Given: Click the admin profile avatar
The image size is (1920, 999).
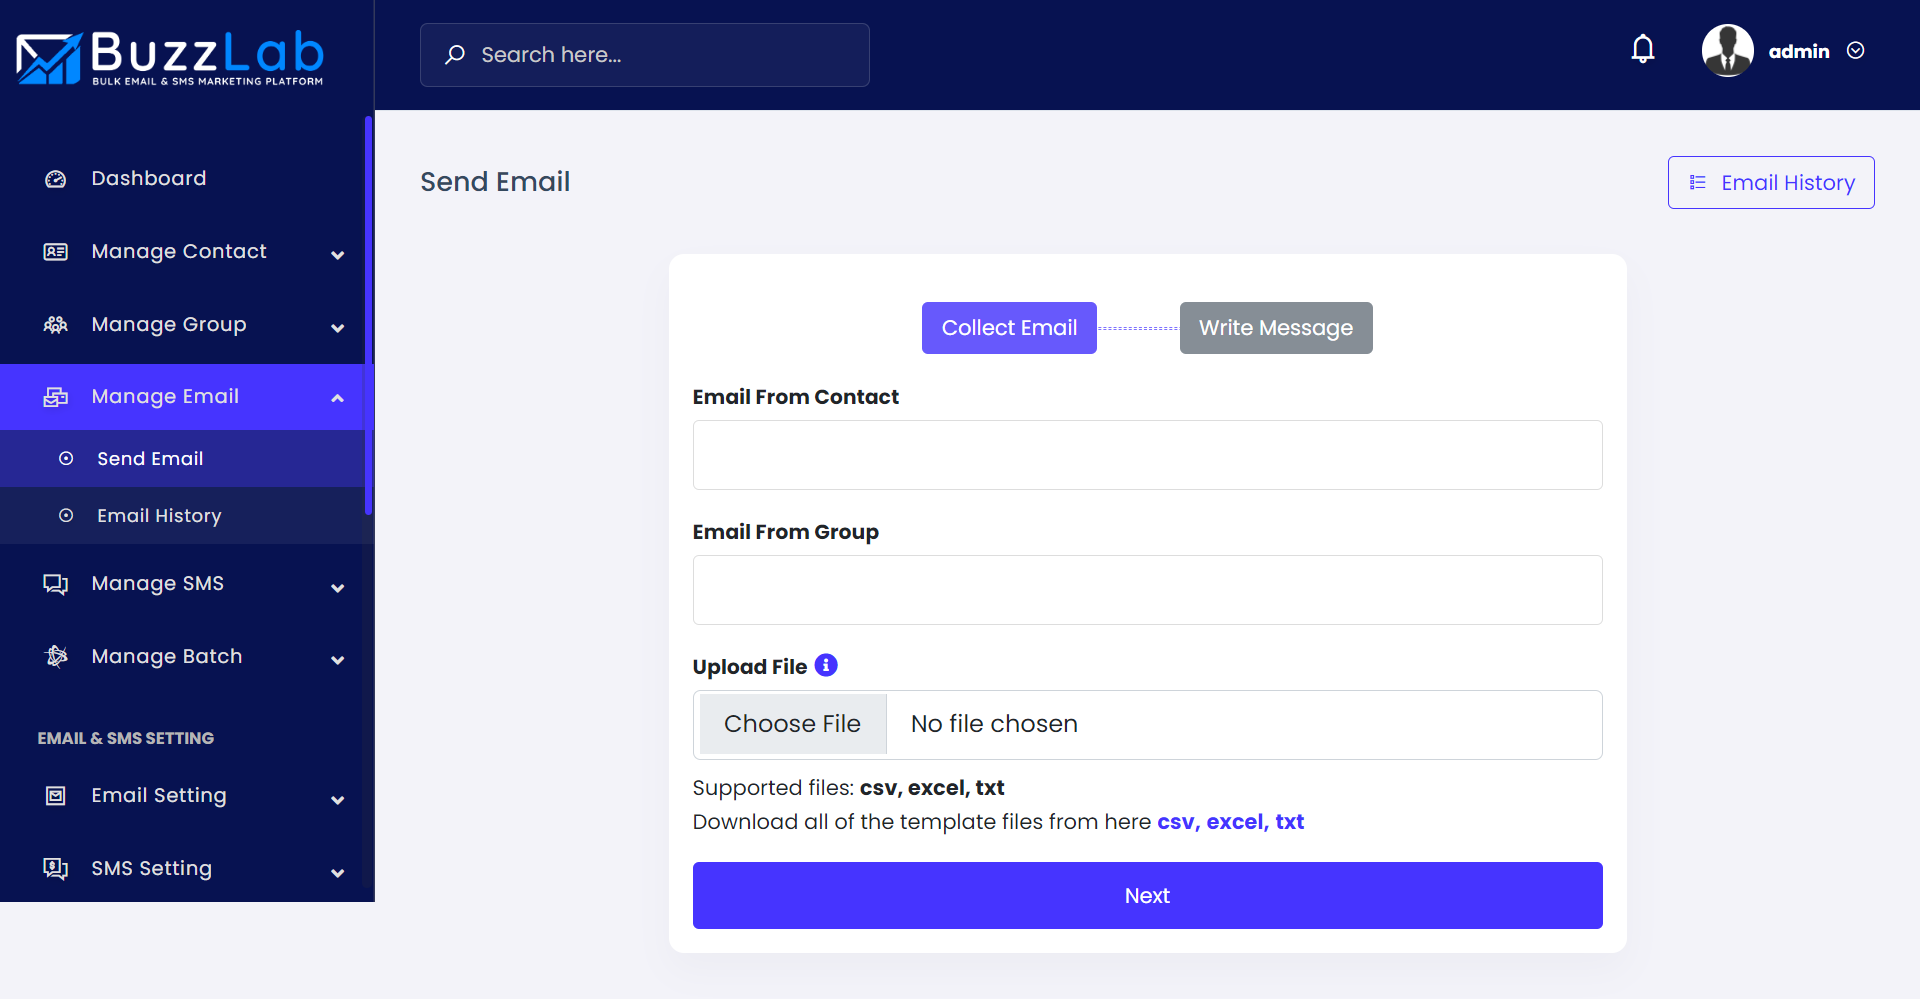Looking at the screenshot, I should click(x=1727, y=50).
